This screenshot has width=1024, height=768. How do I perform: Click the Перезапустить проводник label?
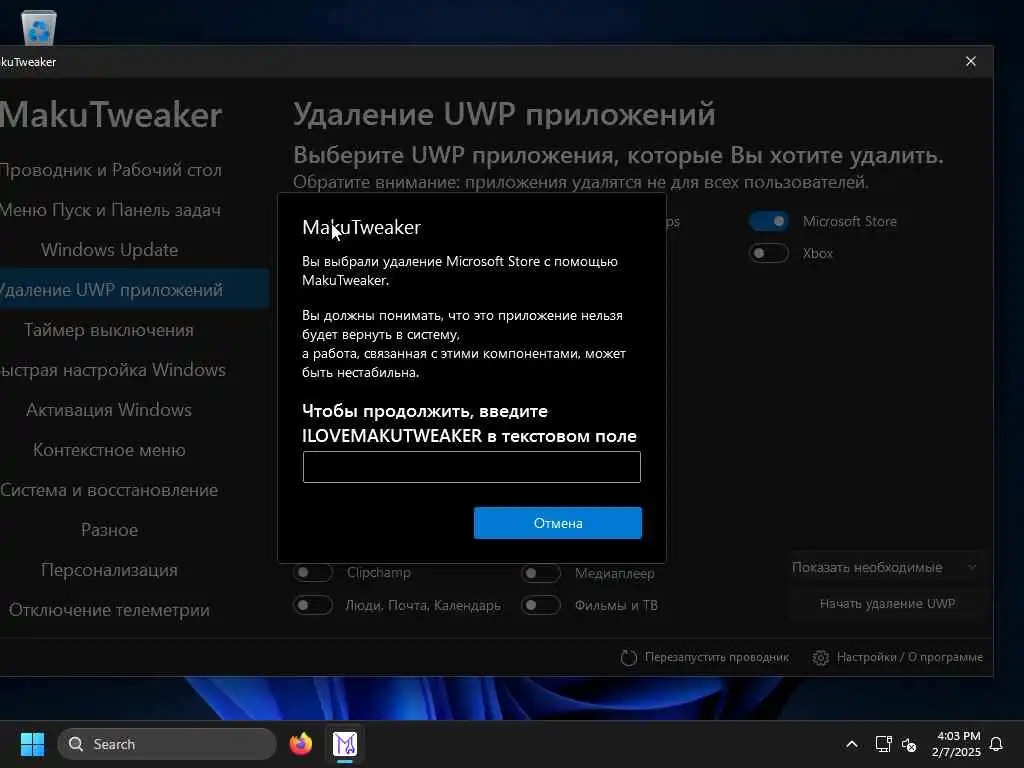pyautogui.click(x=716, y=658)
